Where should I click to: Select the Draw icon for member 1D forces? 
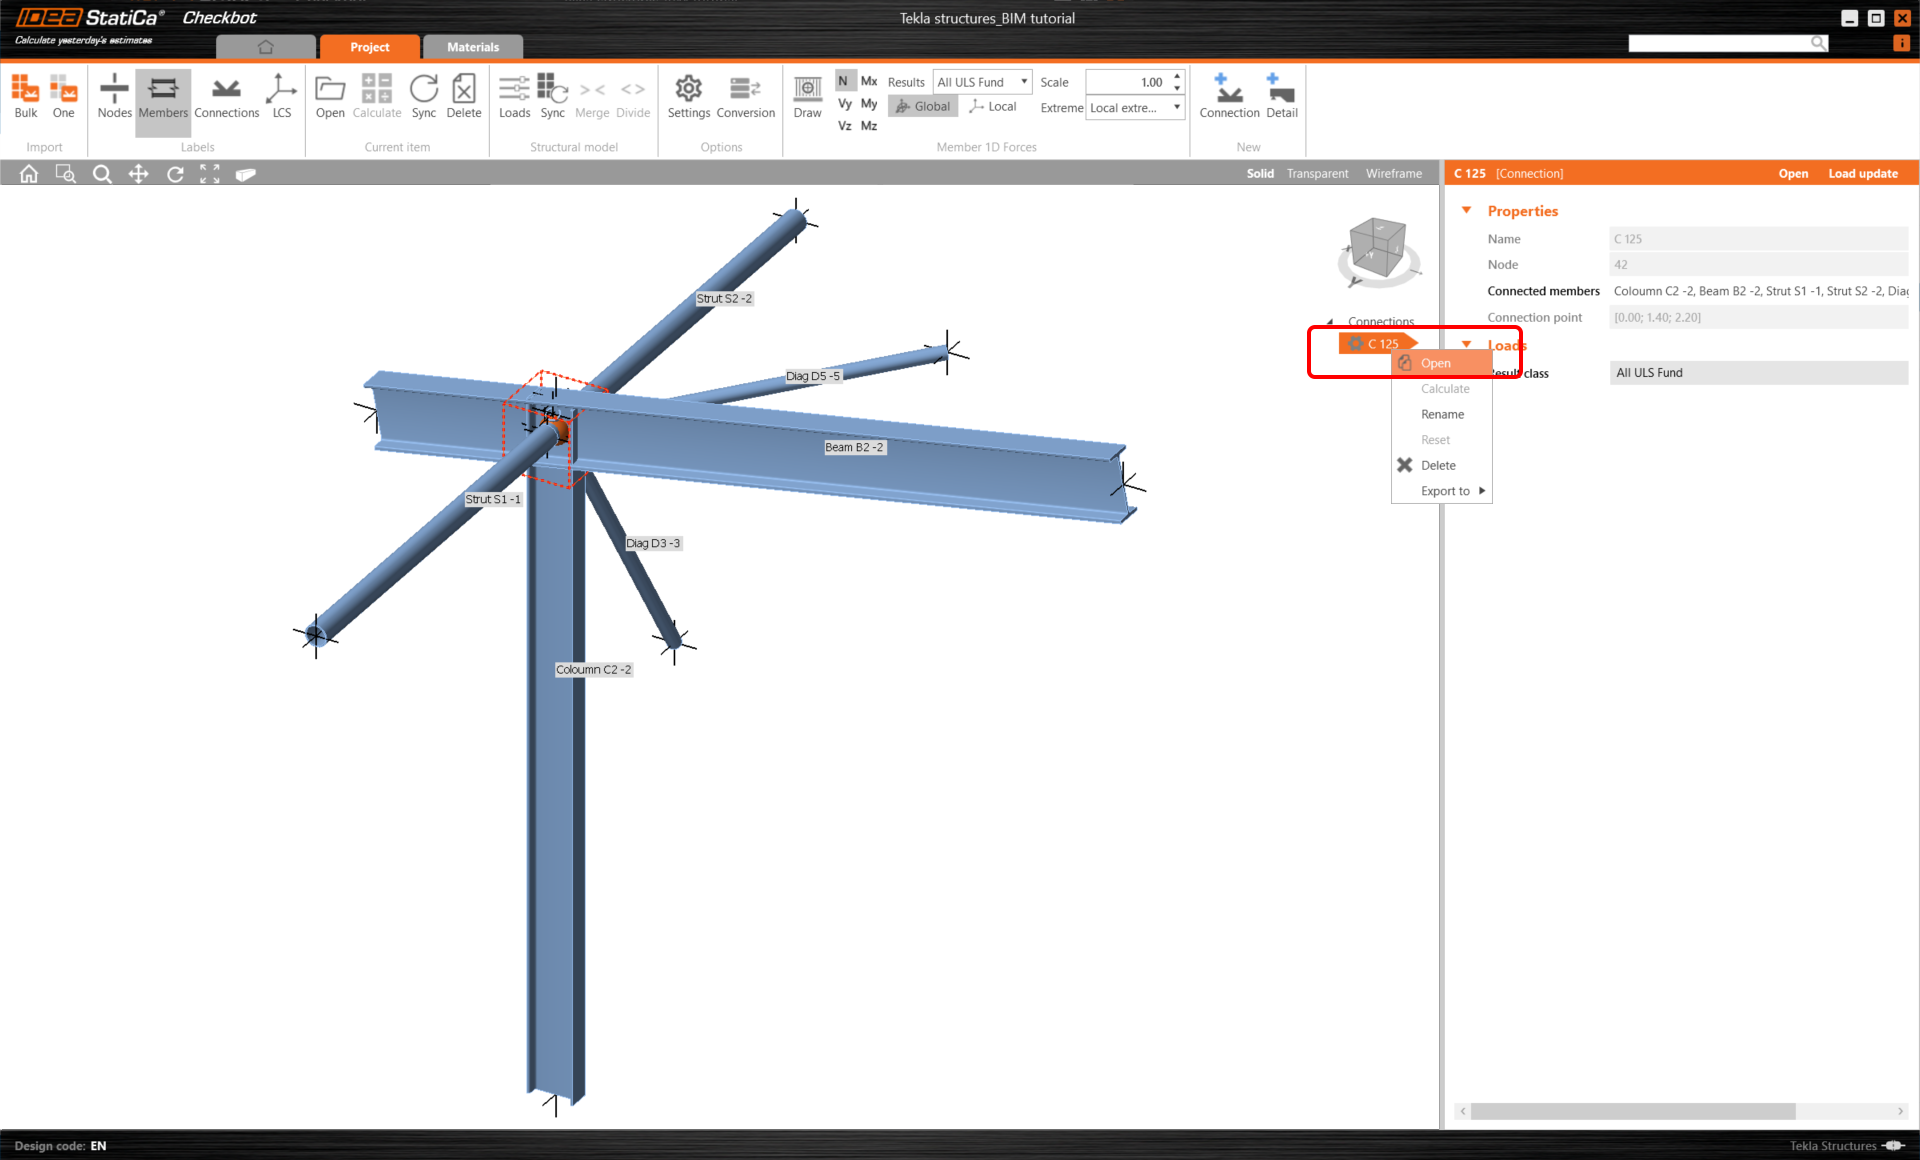click(807, 97)
